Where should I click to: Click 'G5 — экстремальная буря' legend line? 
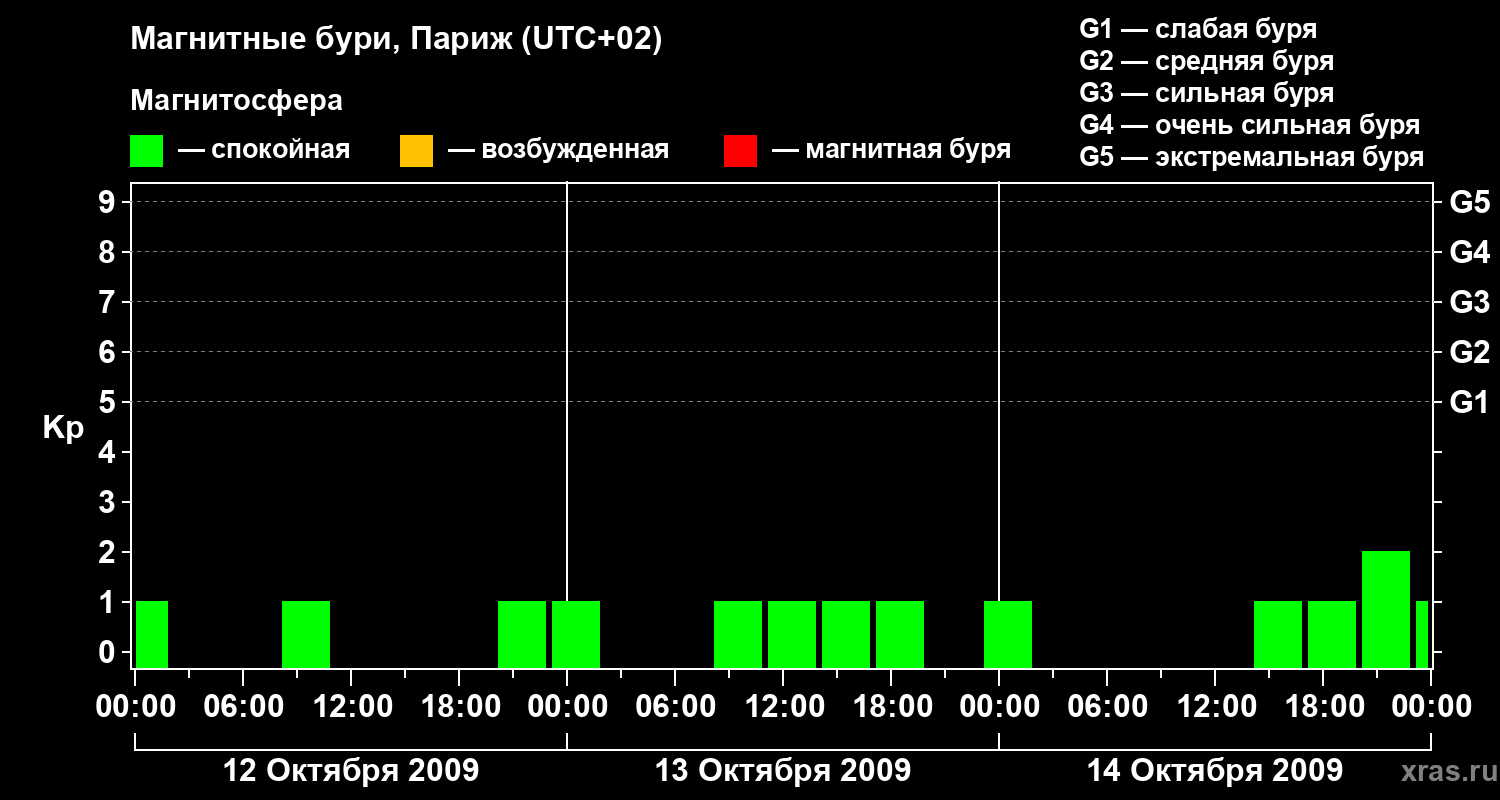(x=1251, y=157)
